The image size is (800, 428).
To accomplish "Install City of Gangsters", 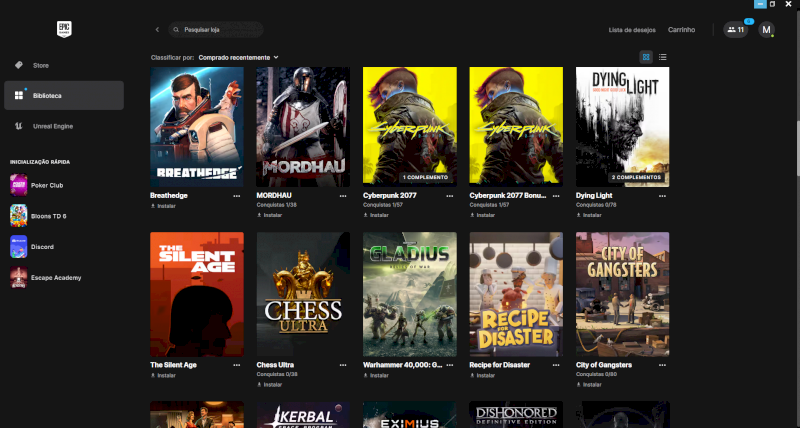I will tap(589, 385).
